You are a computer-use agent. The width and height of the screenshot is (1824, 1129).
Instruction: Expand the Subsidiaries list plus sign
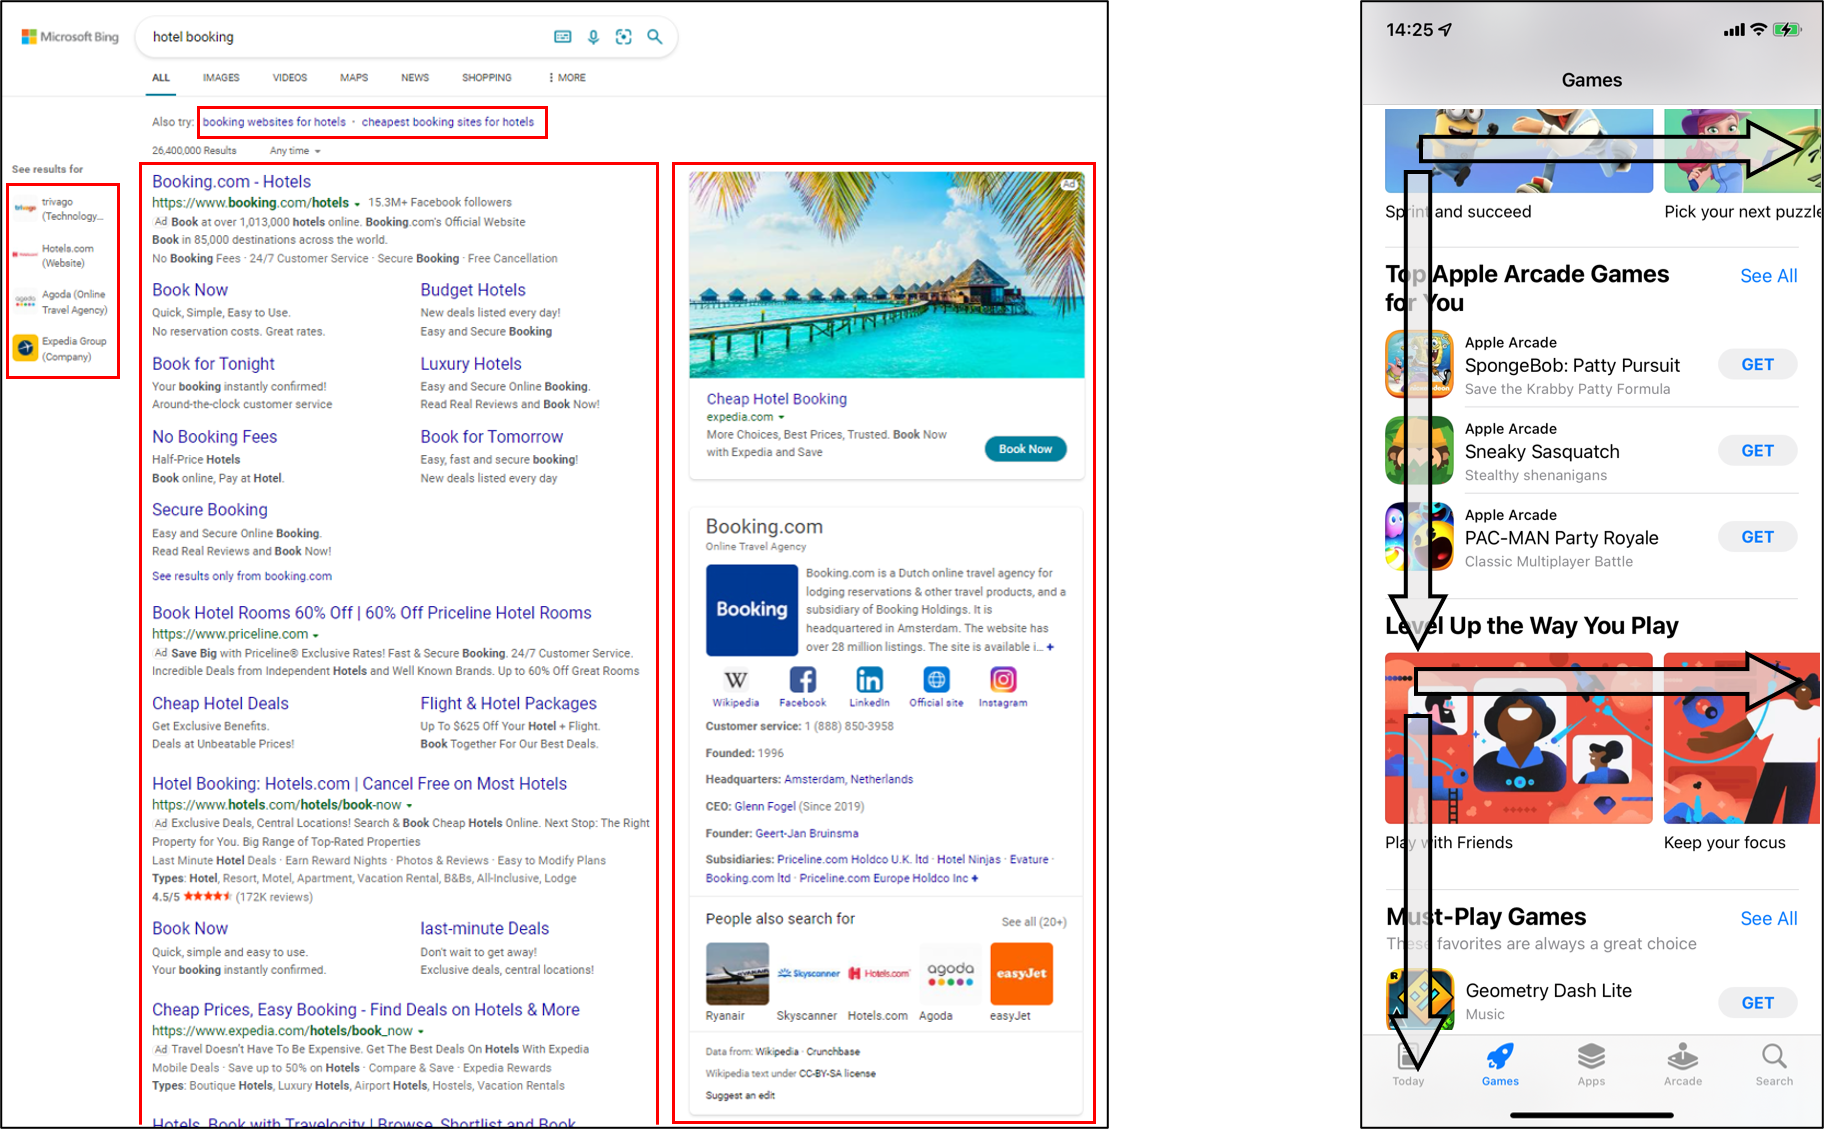[975, 878]
